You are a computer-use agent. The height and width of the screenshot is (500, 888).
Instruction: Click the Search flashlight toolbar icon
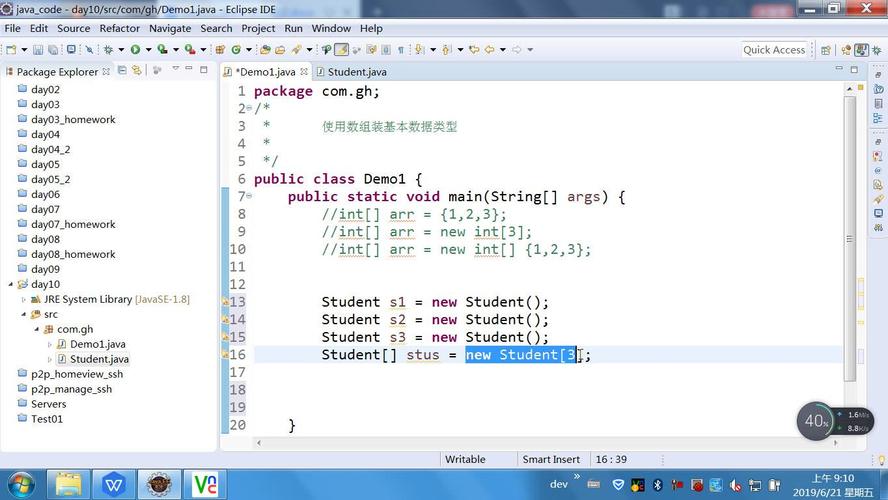pyautogui.click(x=296, y=50)
